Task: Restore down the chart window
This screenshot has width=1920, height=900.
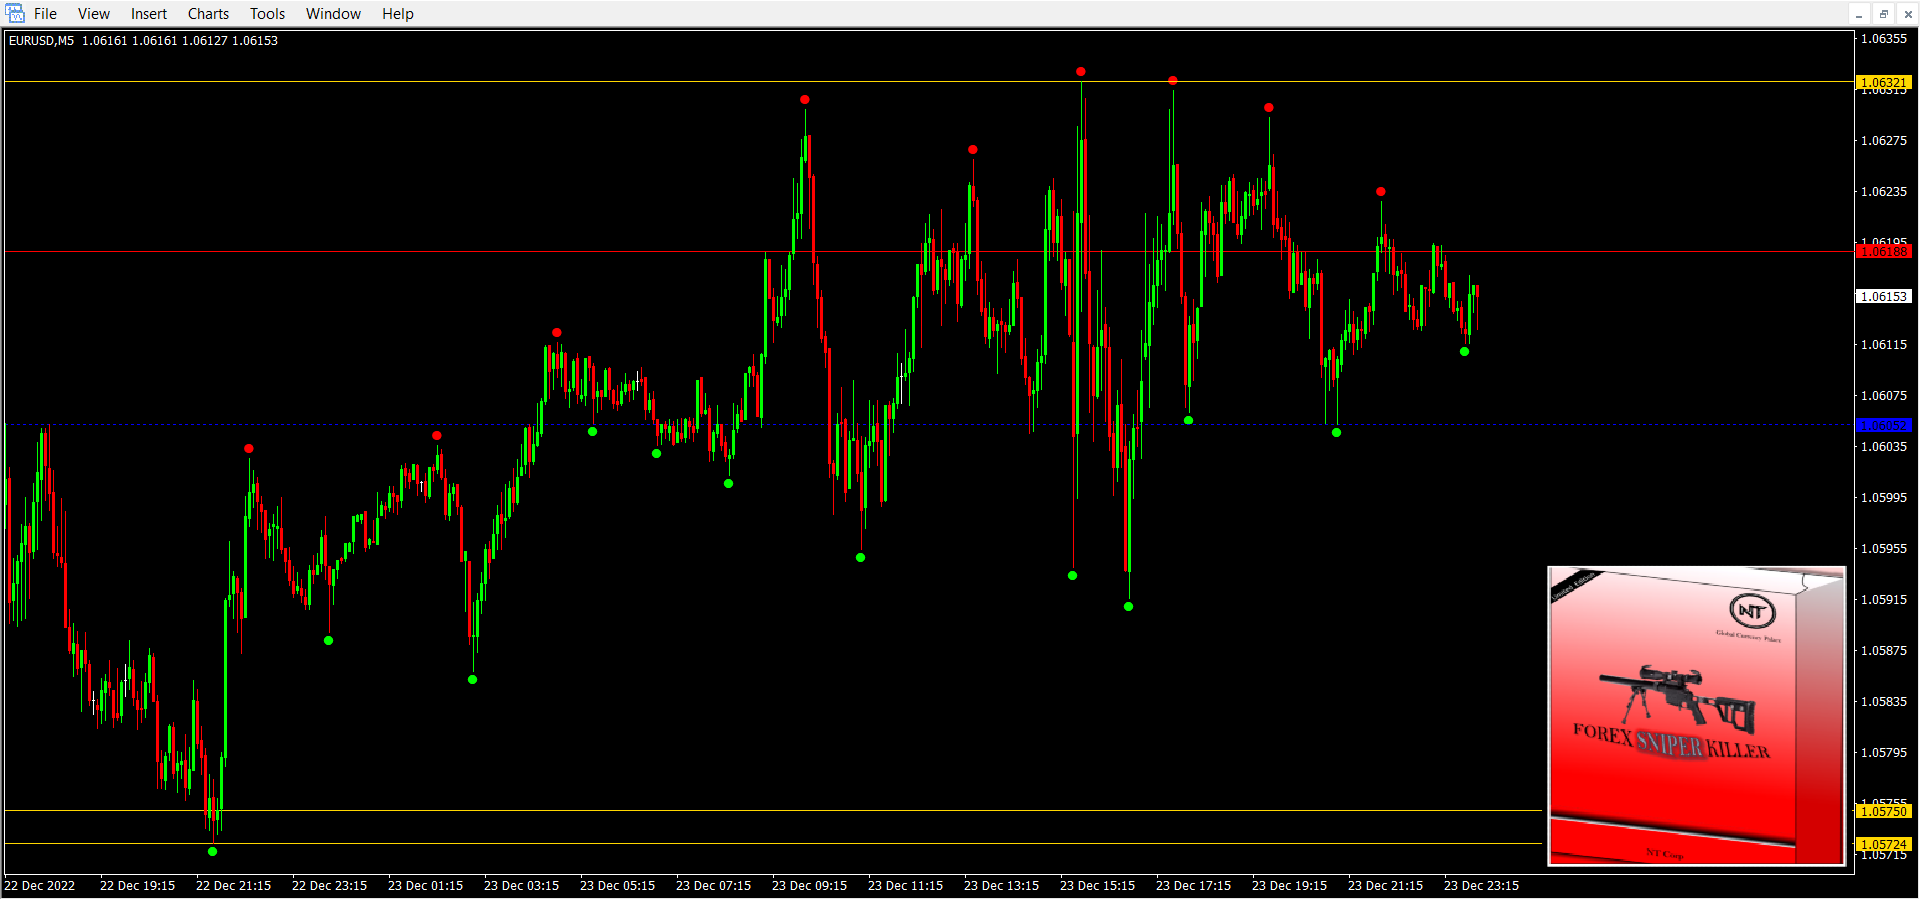Action: (1884, 14)
